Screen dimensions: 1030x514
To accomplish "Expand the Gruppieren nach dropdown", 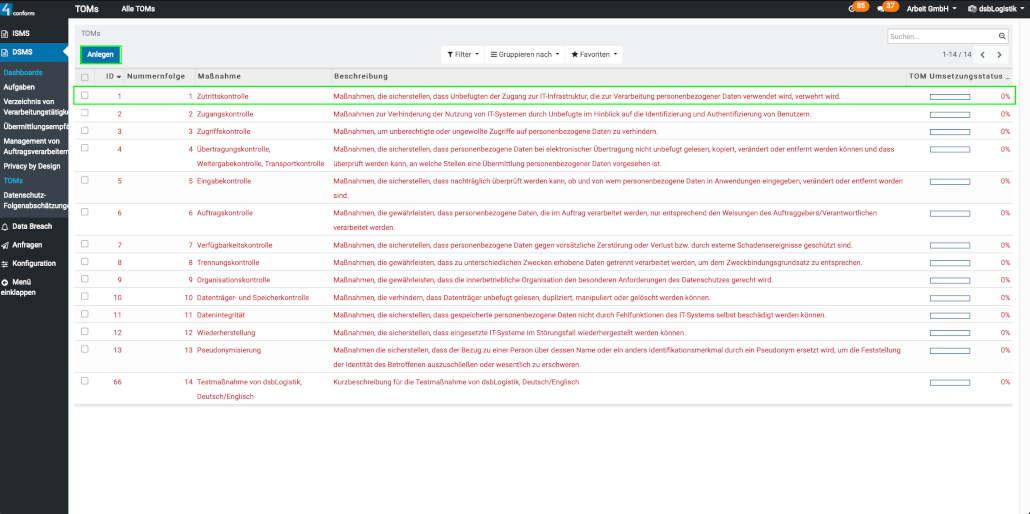I will point(525,54).
